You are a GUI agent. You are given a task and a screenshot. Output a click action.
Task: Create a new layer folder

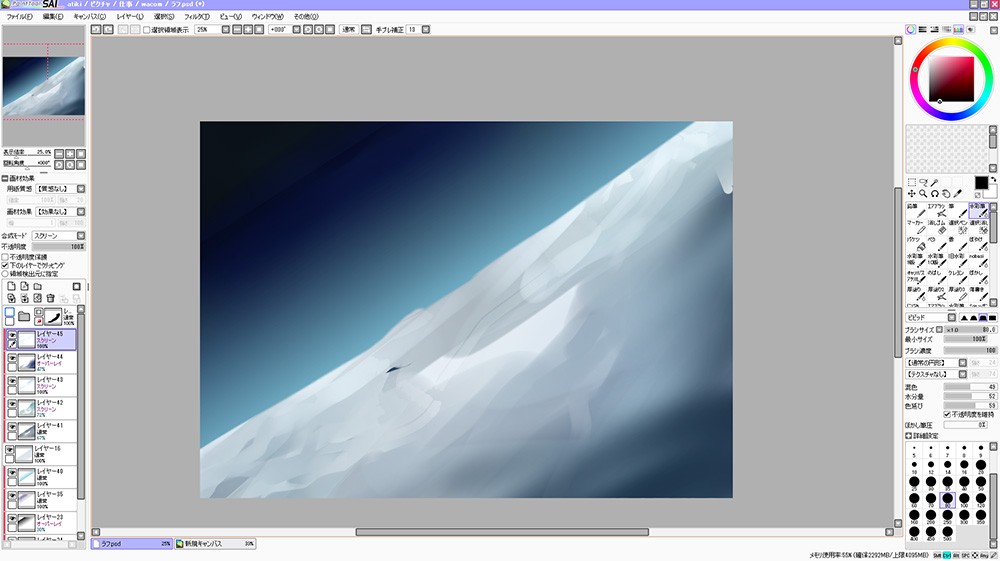(38, 286)
